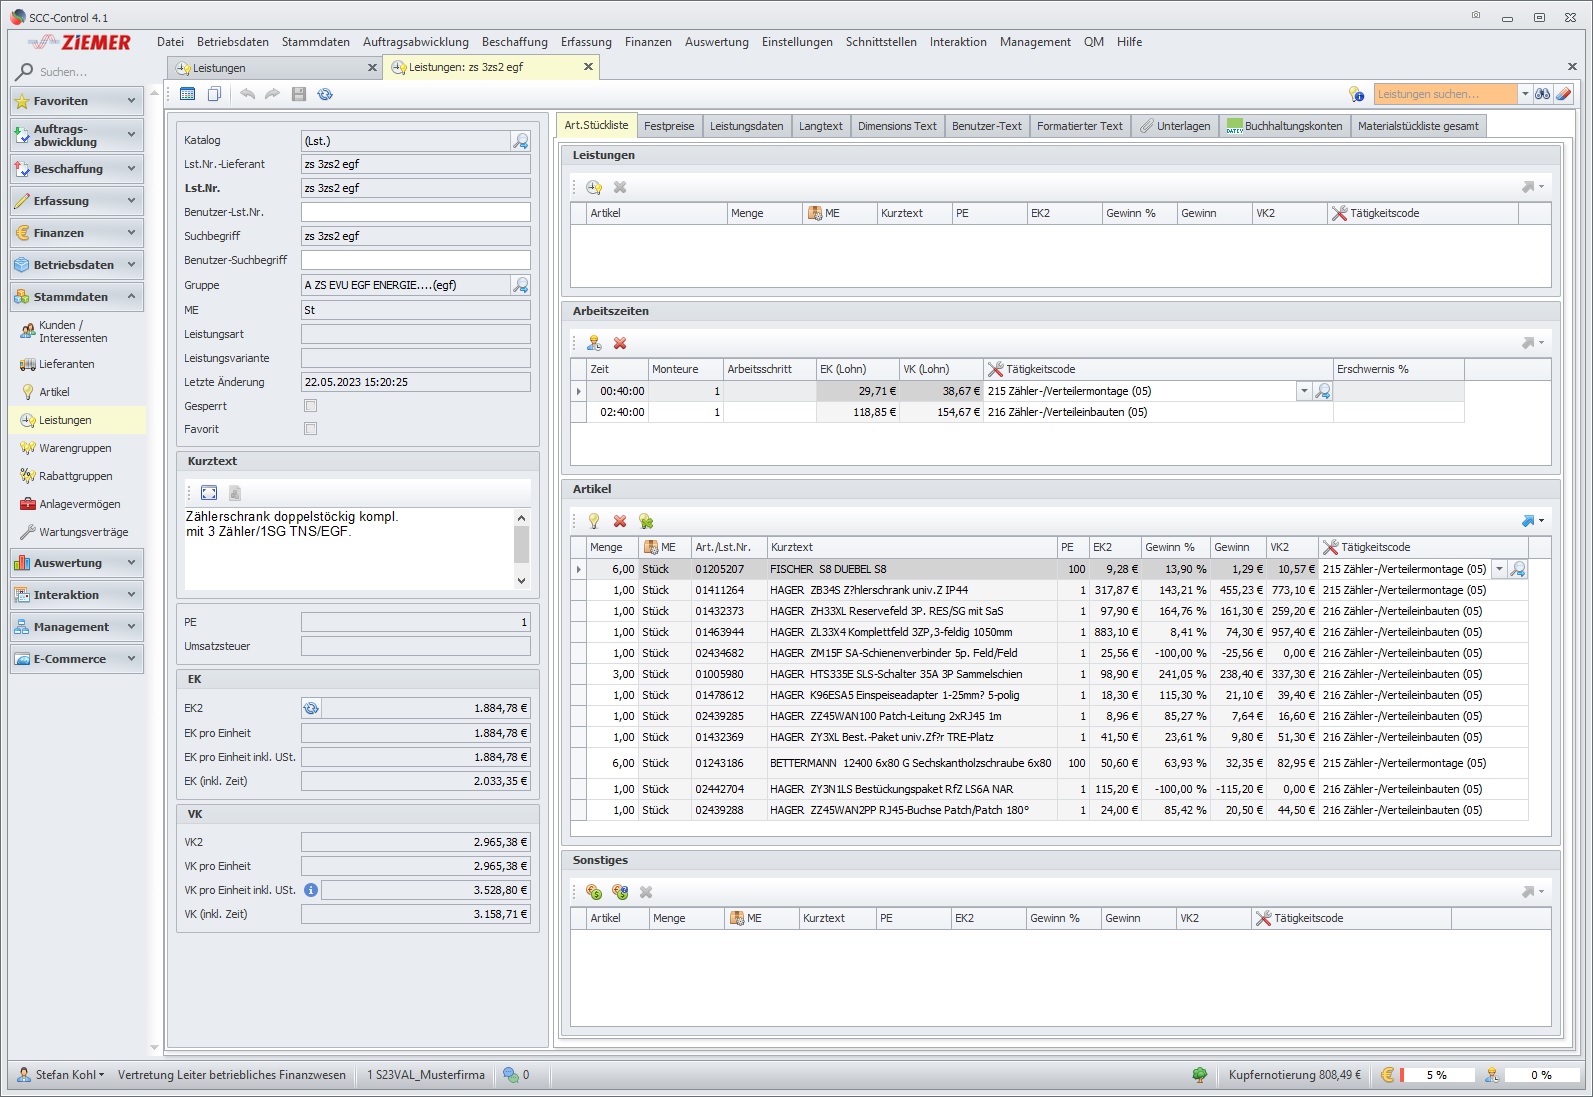Click the redo arrow icon
1593x1097 pixels.
click(272, 94)
